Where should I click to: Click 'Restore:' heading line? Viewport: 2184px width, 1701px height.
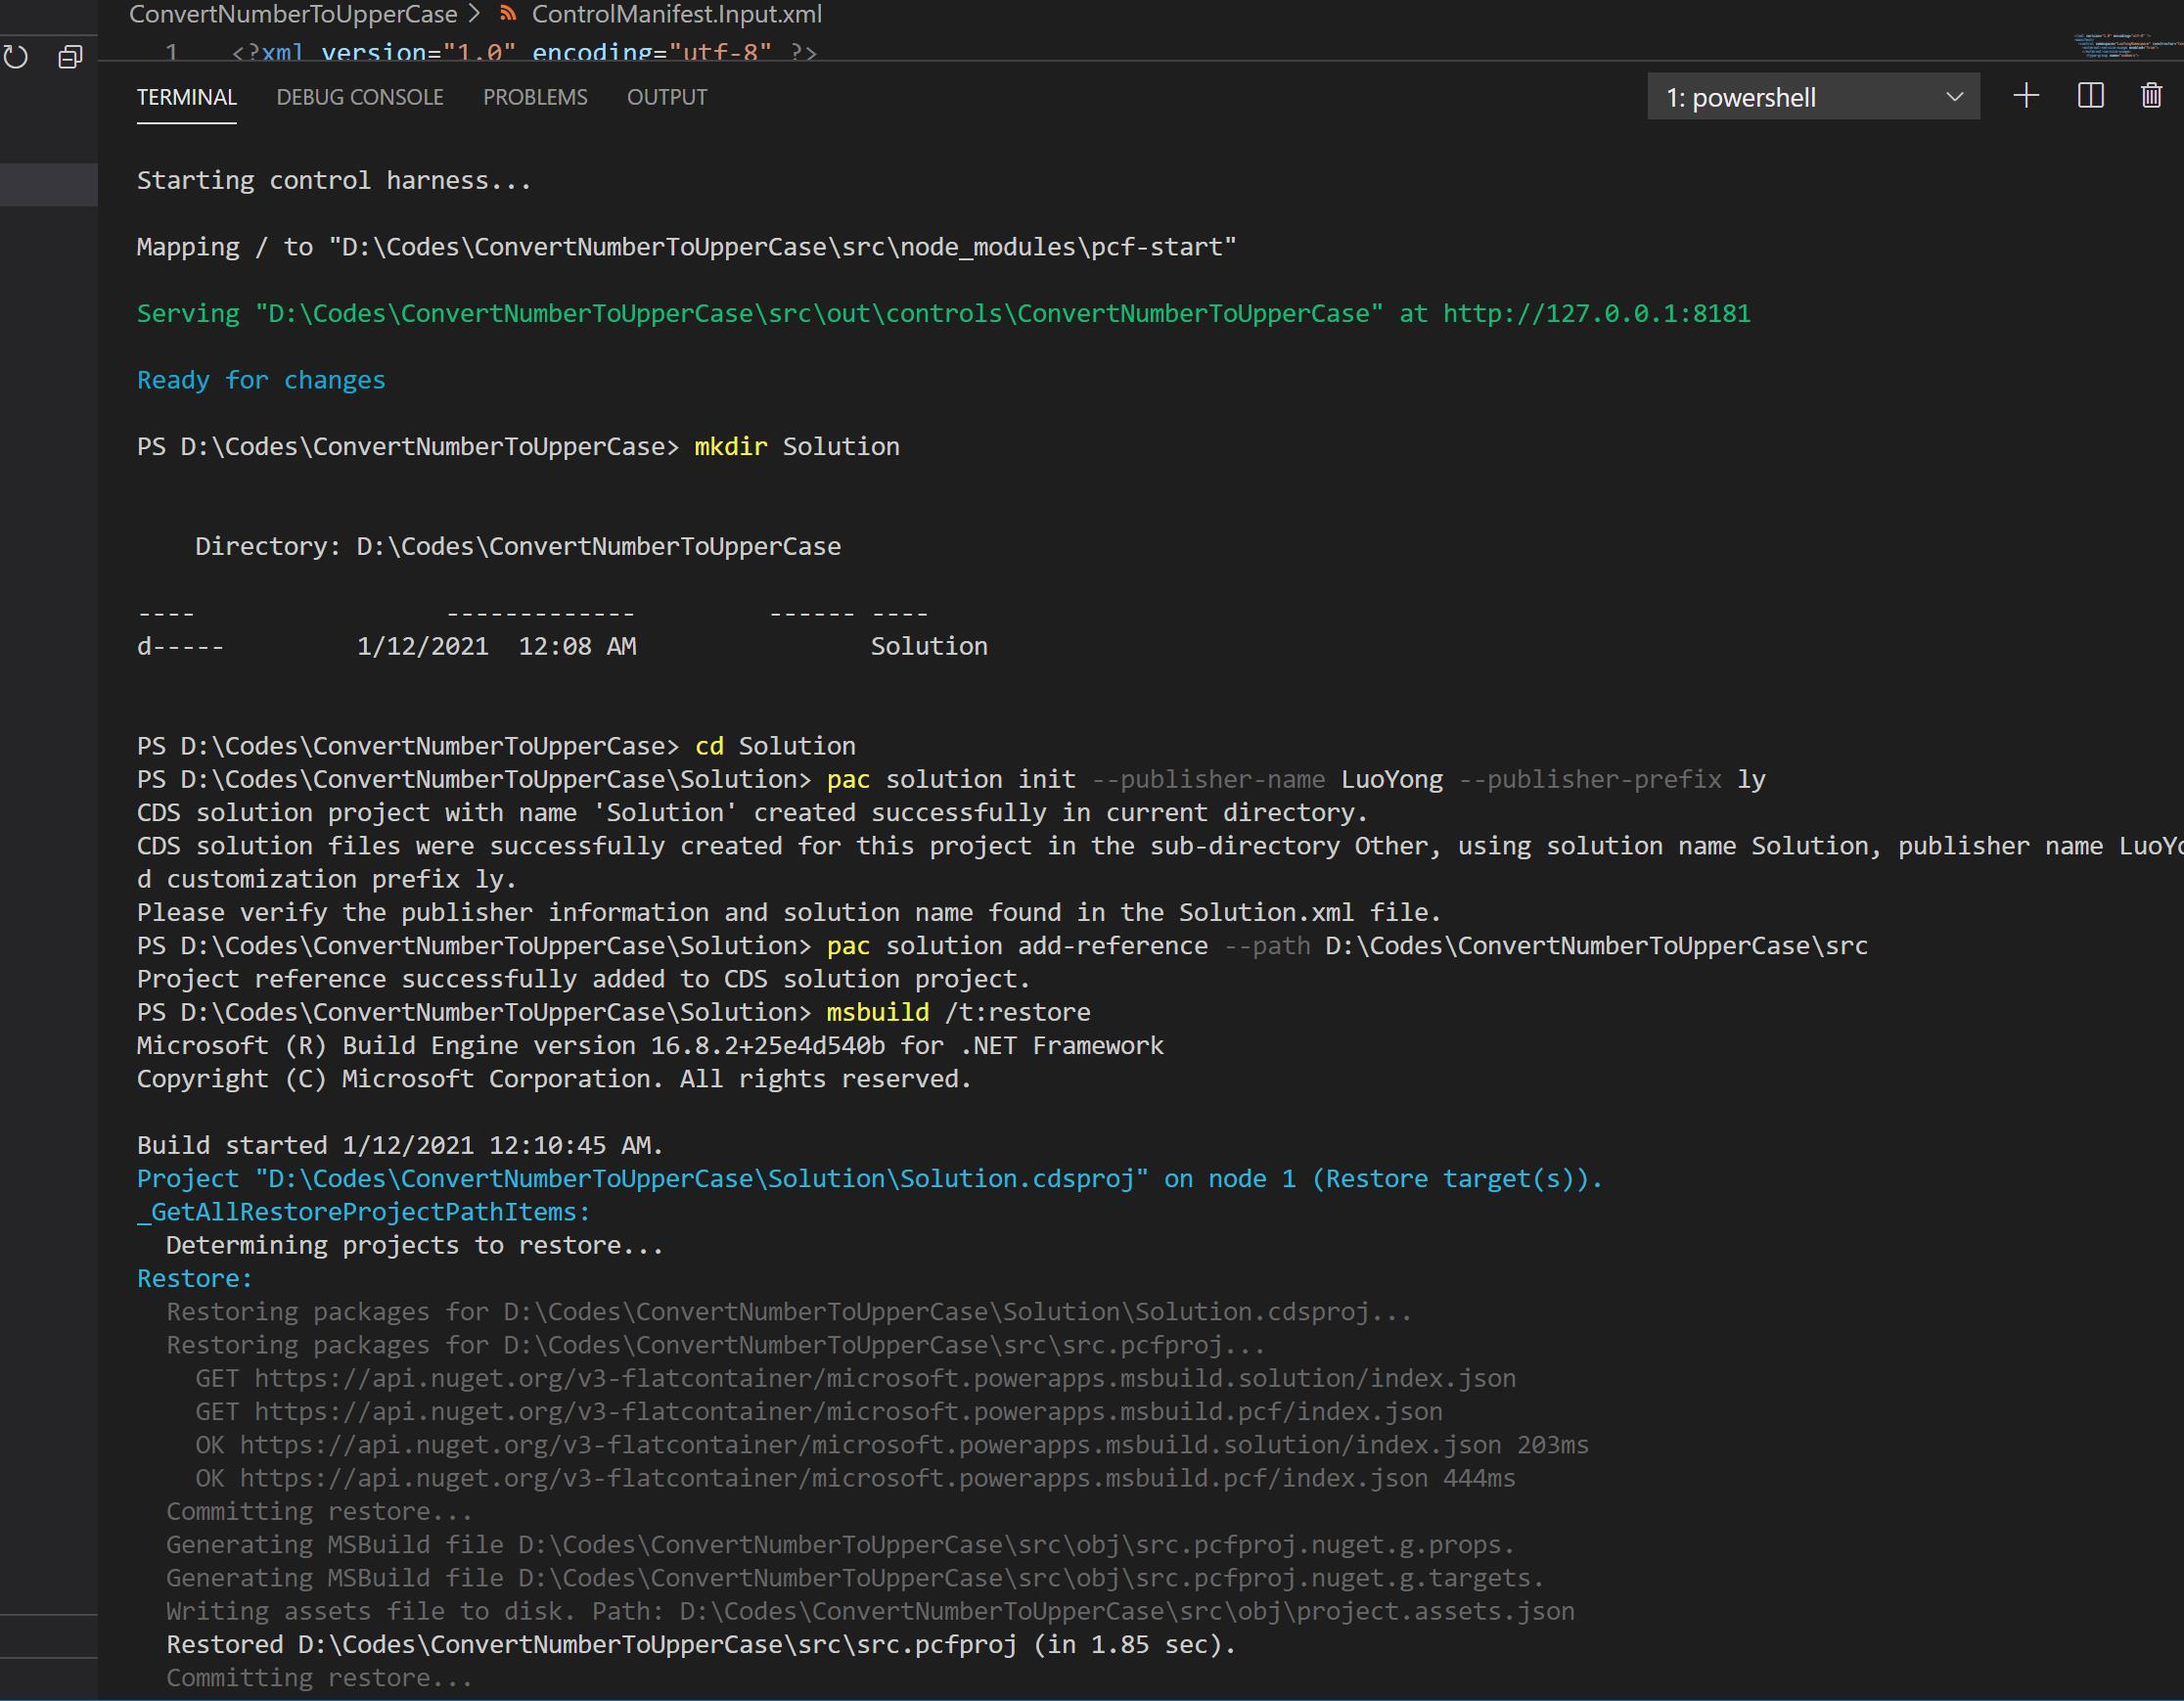coord(195,1279)
